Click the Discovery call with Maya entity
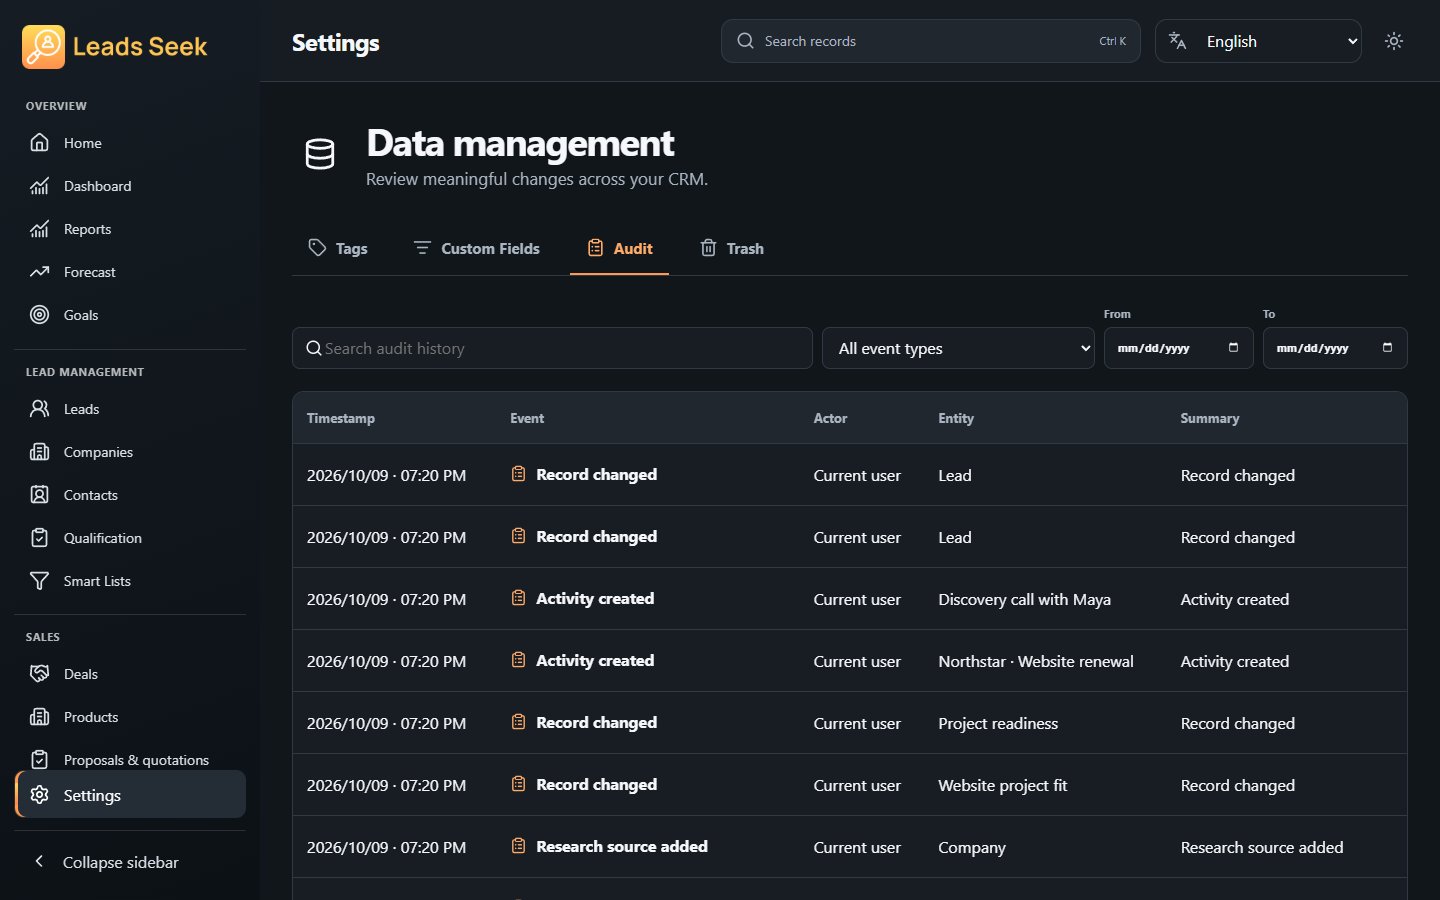 [x=1025, y=599]
